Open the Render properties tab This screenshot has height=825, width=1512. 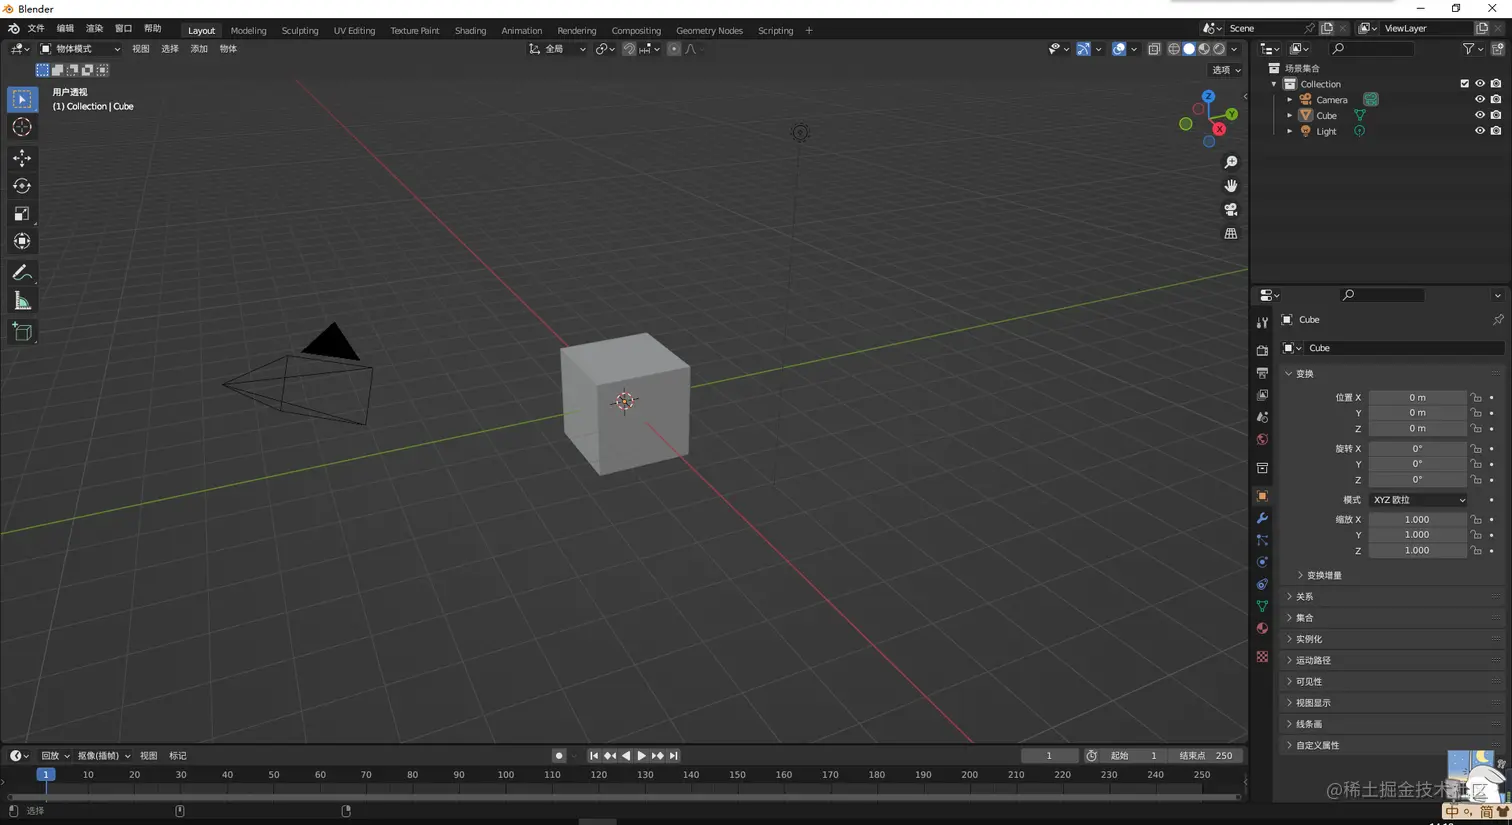pyautogui.click(x=1262, y=351)
